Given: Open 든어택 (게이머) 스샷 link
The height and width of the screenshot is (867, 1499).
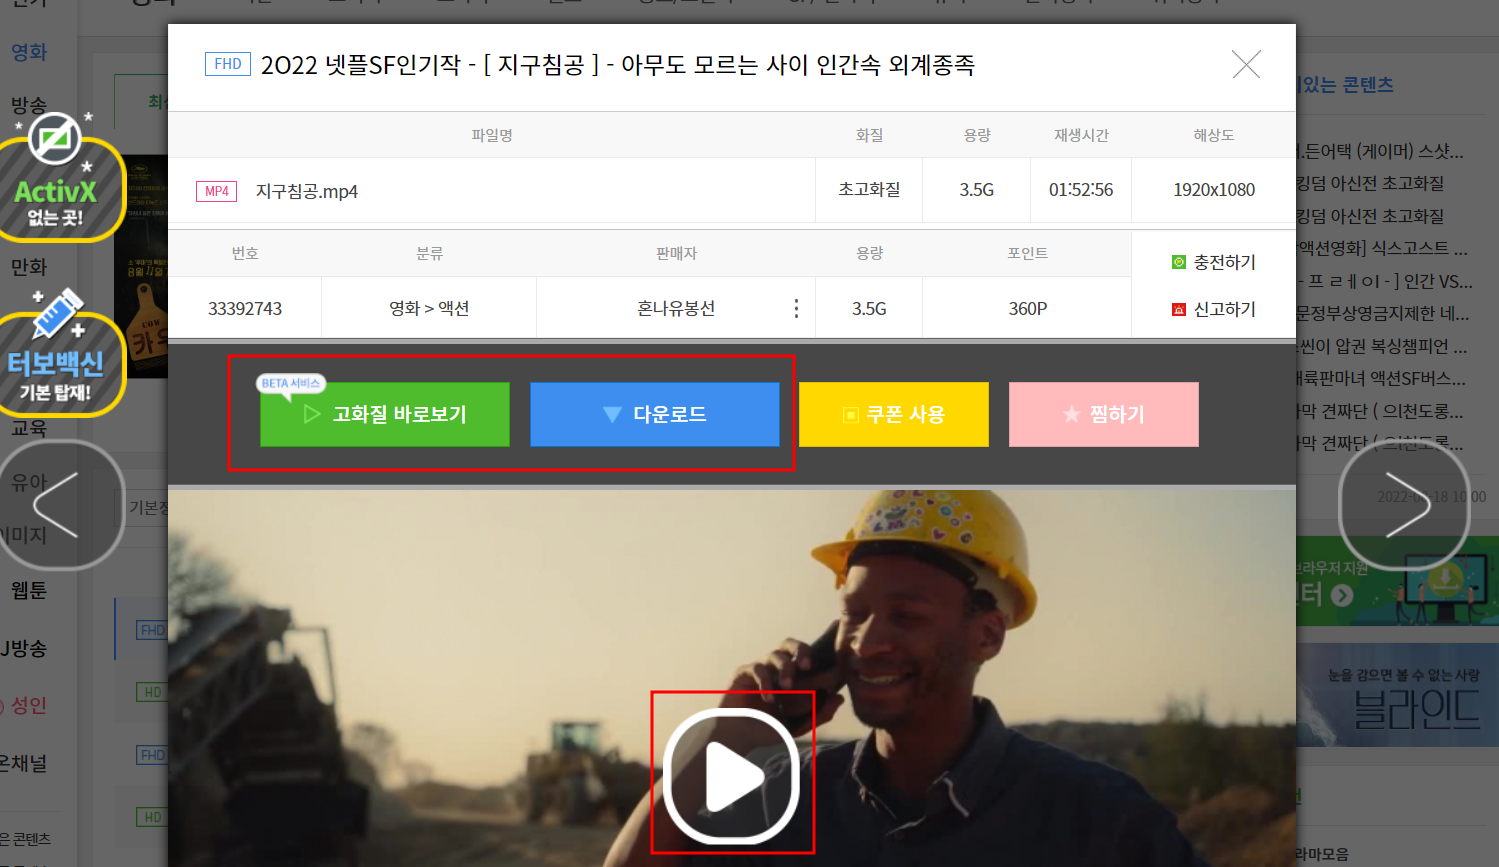Looking at the screenshot, I should [x=1380, y=151].
